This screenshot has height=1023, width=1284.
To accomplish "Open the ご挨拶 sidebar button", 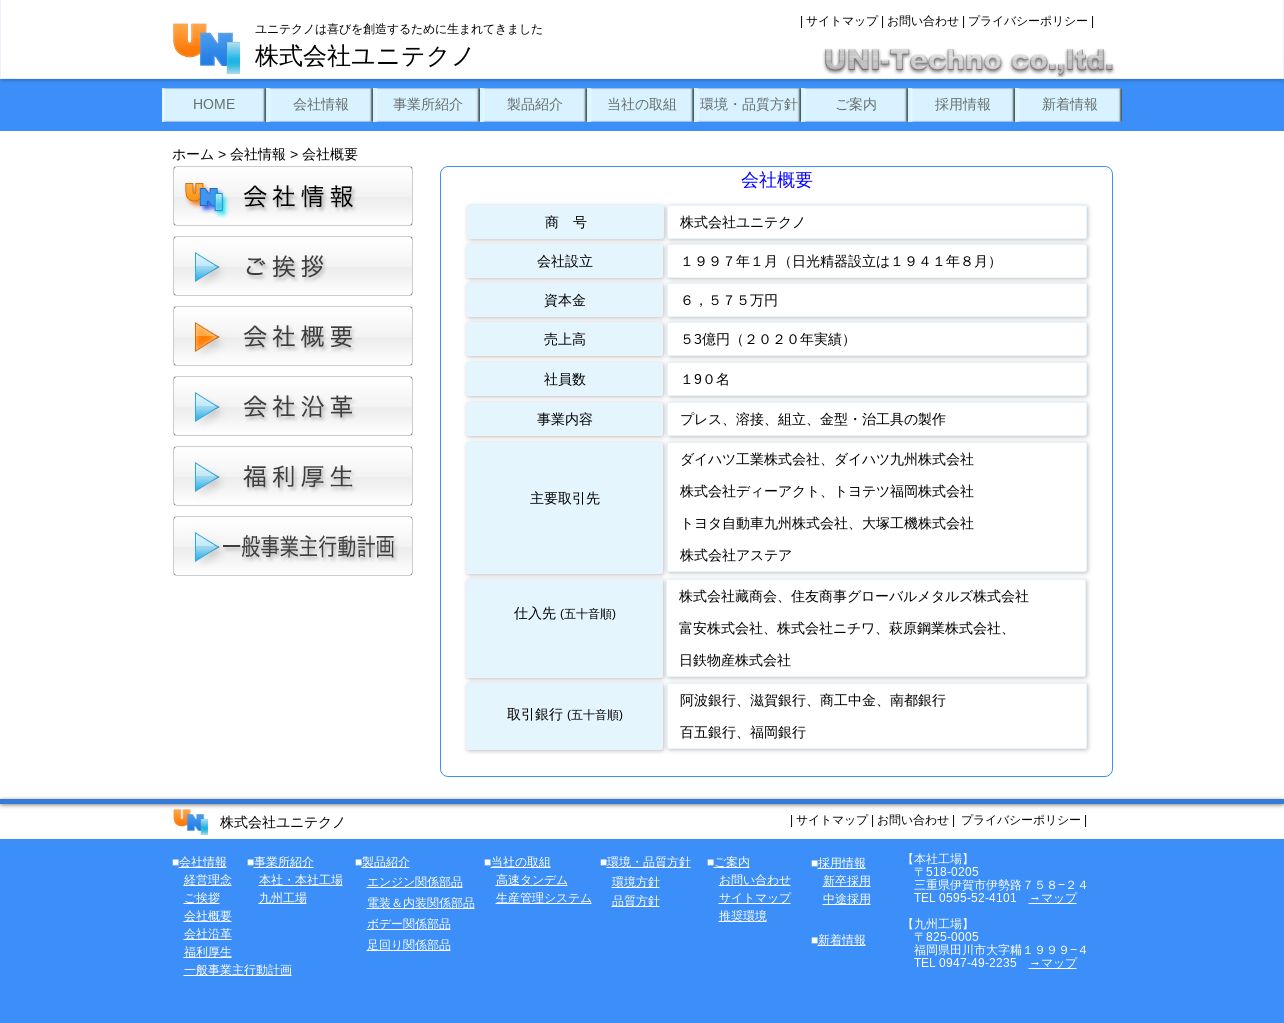I will [293, 266].
